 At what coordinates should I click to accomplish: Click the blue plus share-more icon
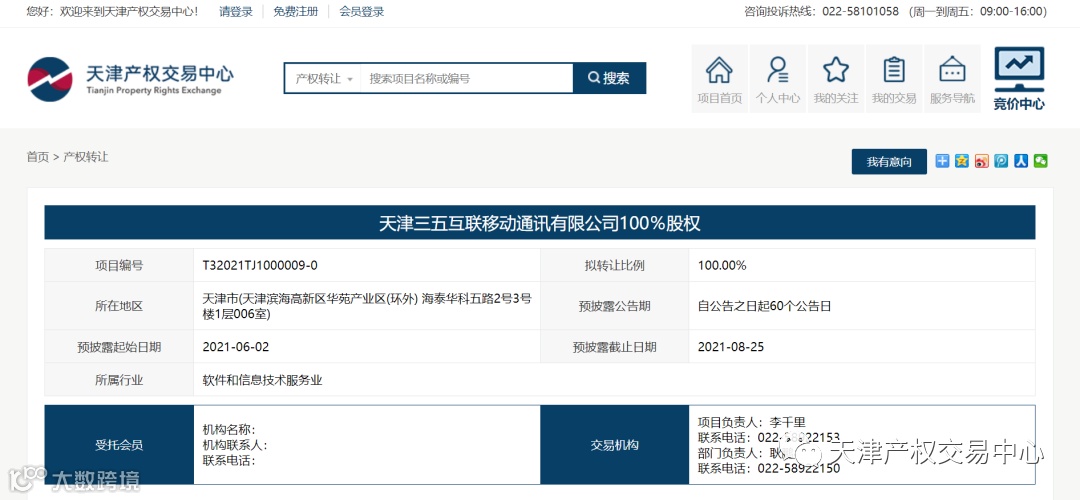click(942, 160)
